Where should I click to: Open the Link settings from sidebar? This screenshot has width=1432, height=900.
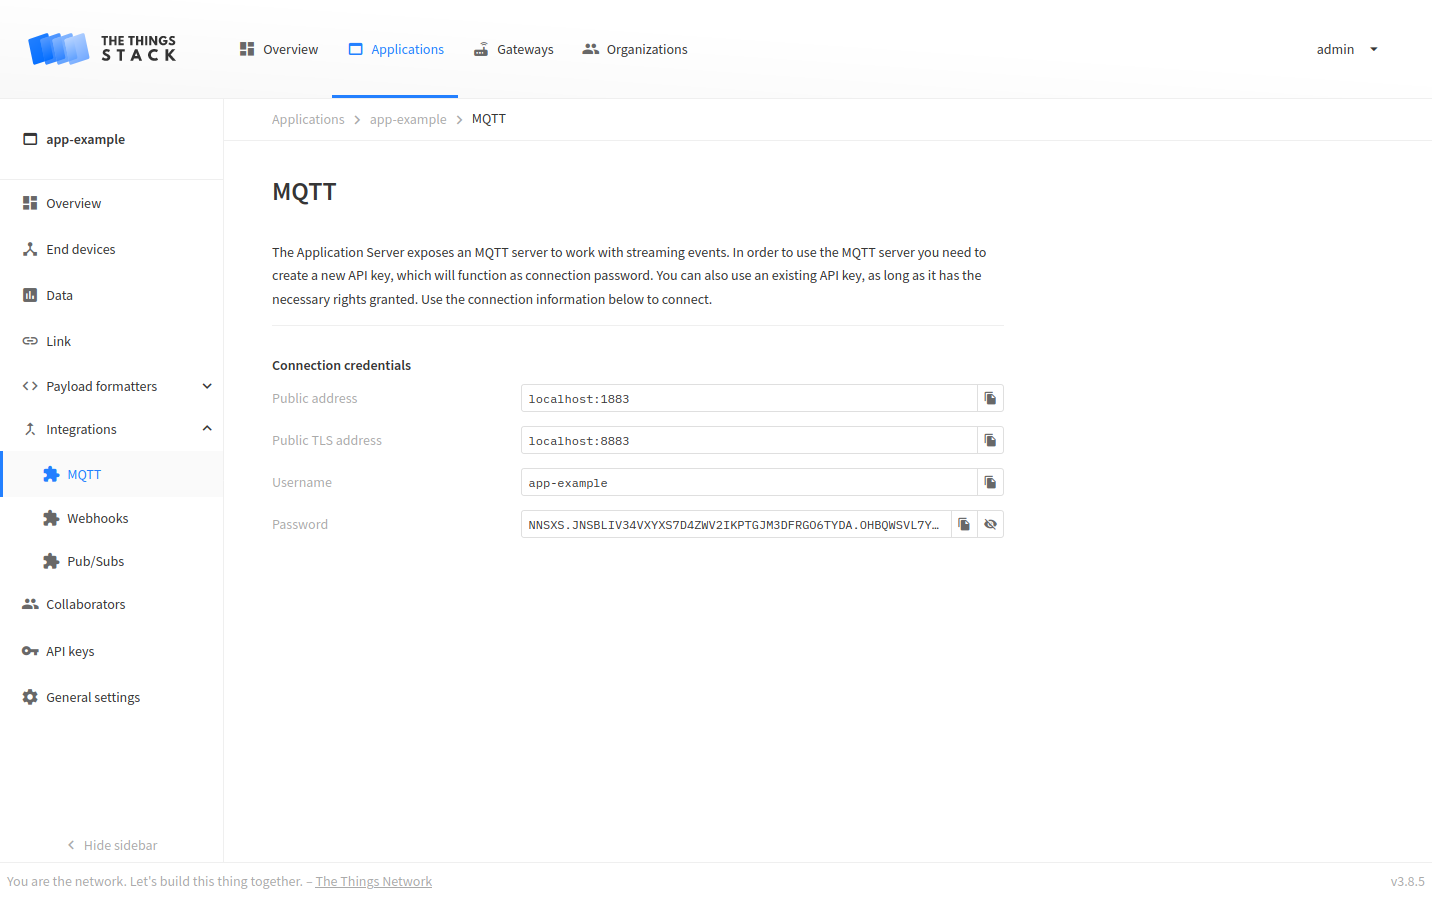click(58, 341)
